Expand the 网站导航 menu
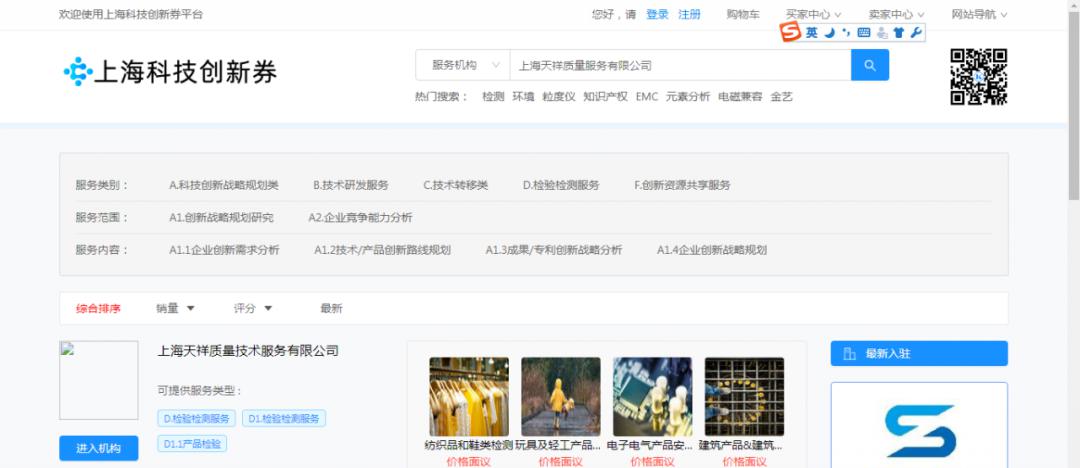The image size is (1080, 468). point(979,14)
